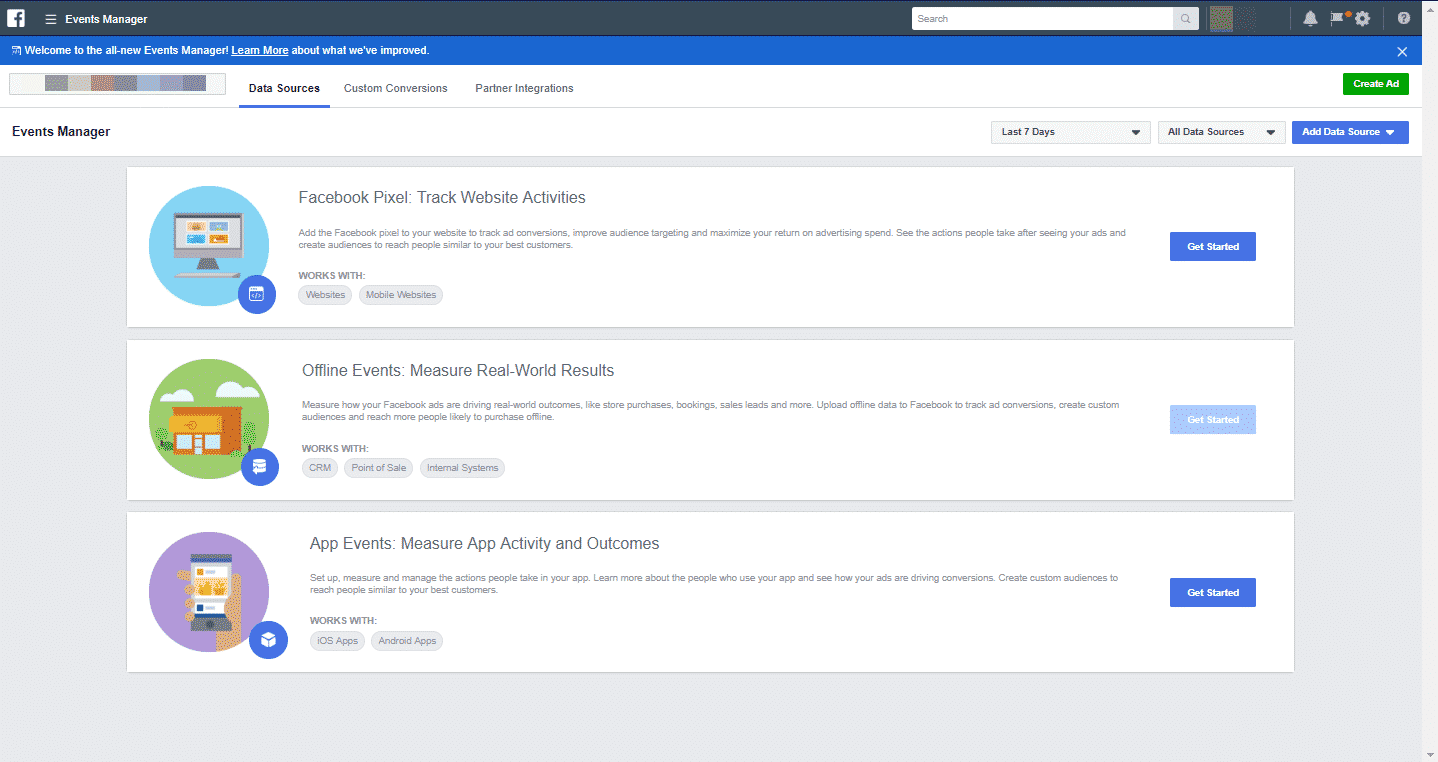Screen dimensions: 1438x762
Task: Open the hamburger navigation menu
Action: pyautogui.click(x=50, y=19)
